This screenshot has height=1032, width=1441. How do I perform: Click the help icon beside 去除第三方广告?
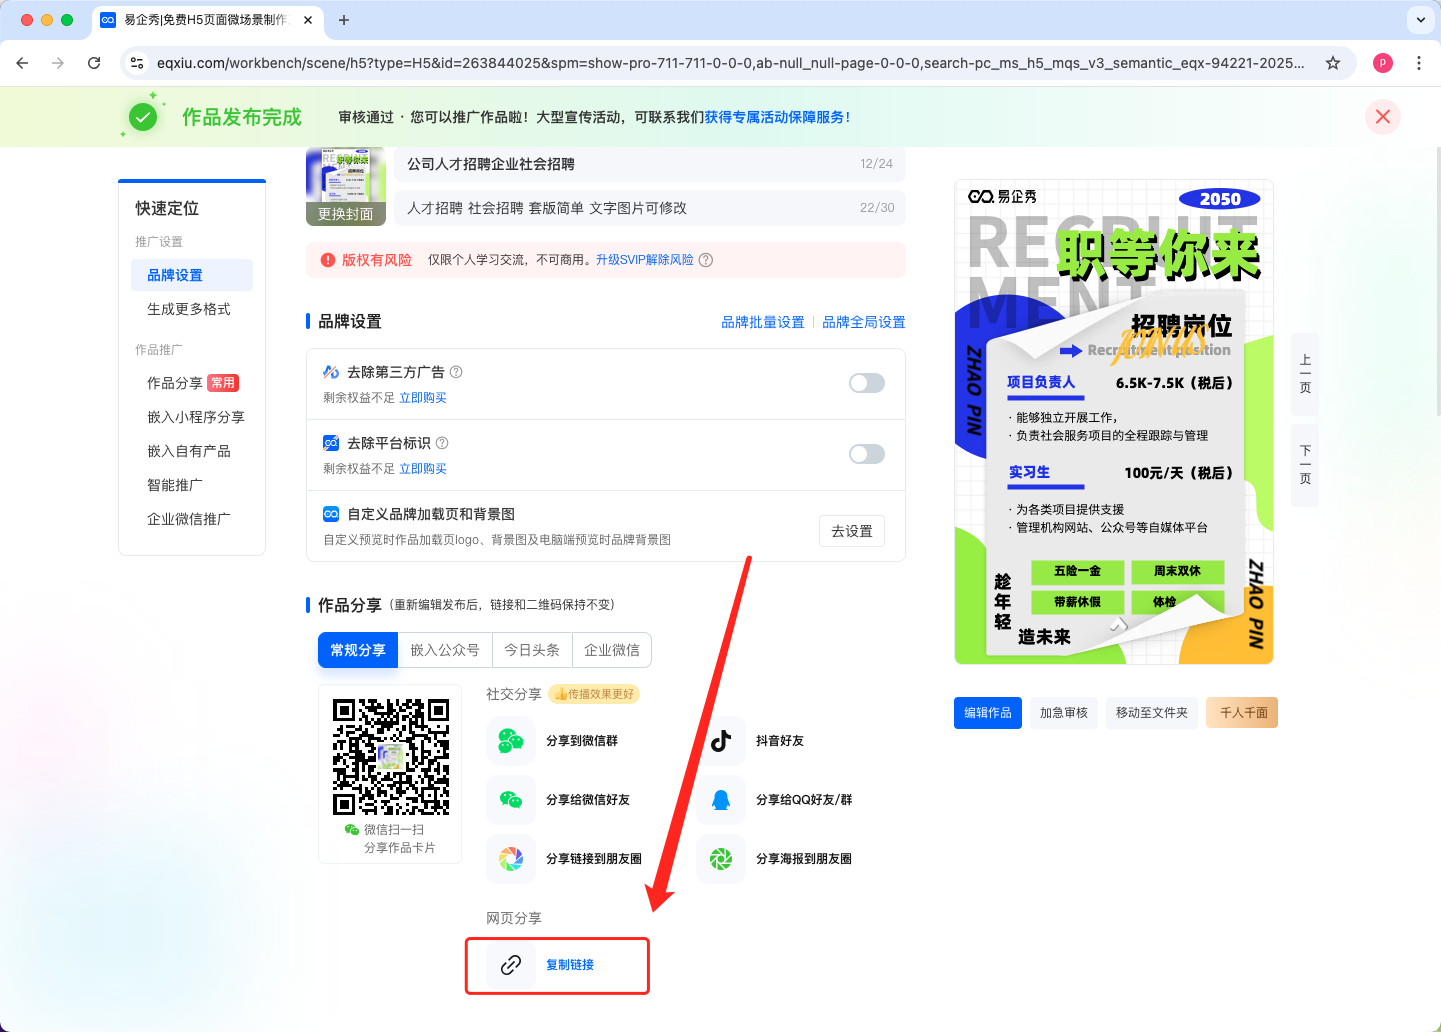coord(456,372)
